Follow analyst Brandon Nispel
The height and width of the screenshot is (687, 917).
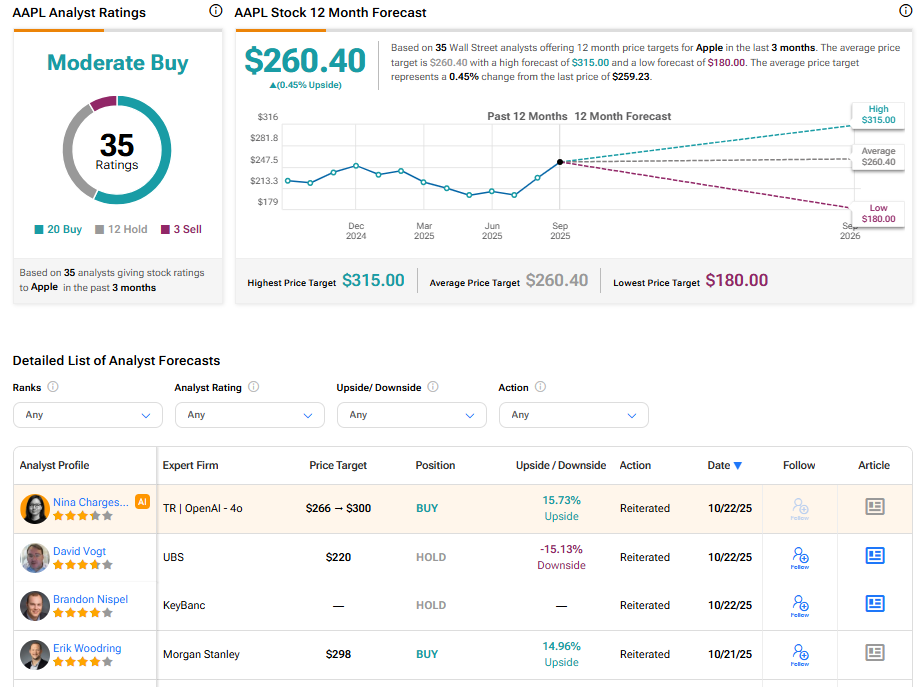tap(799, 605)
